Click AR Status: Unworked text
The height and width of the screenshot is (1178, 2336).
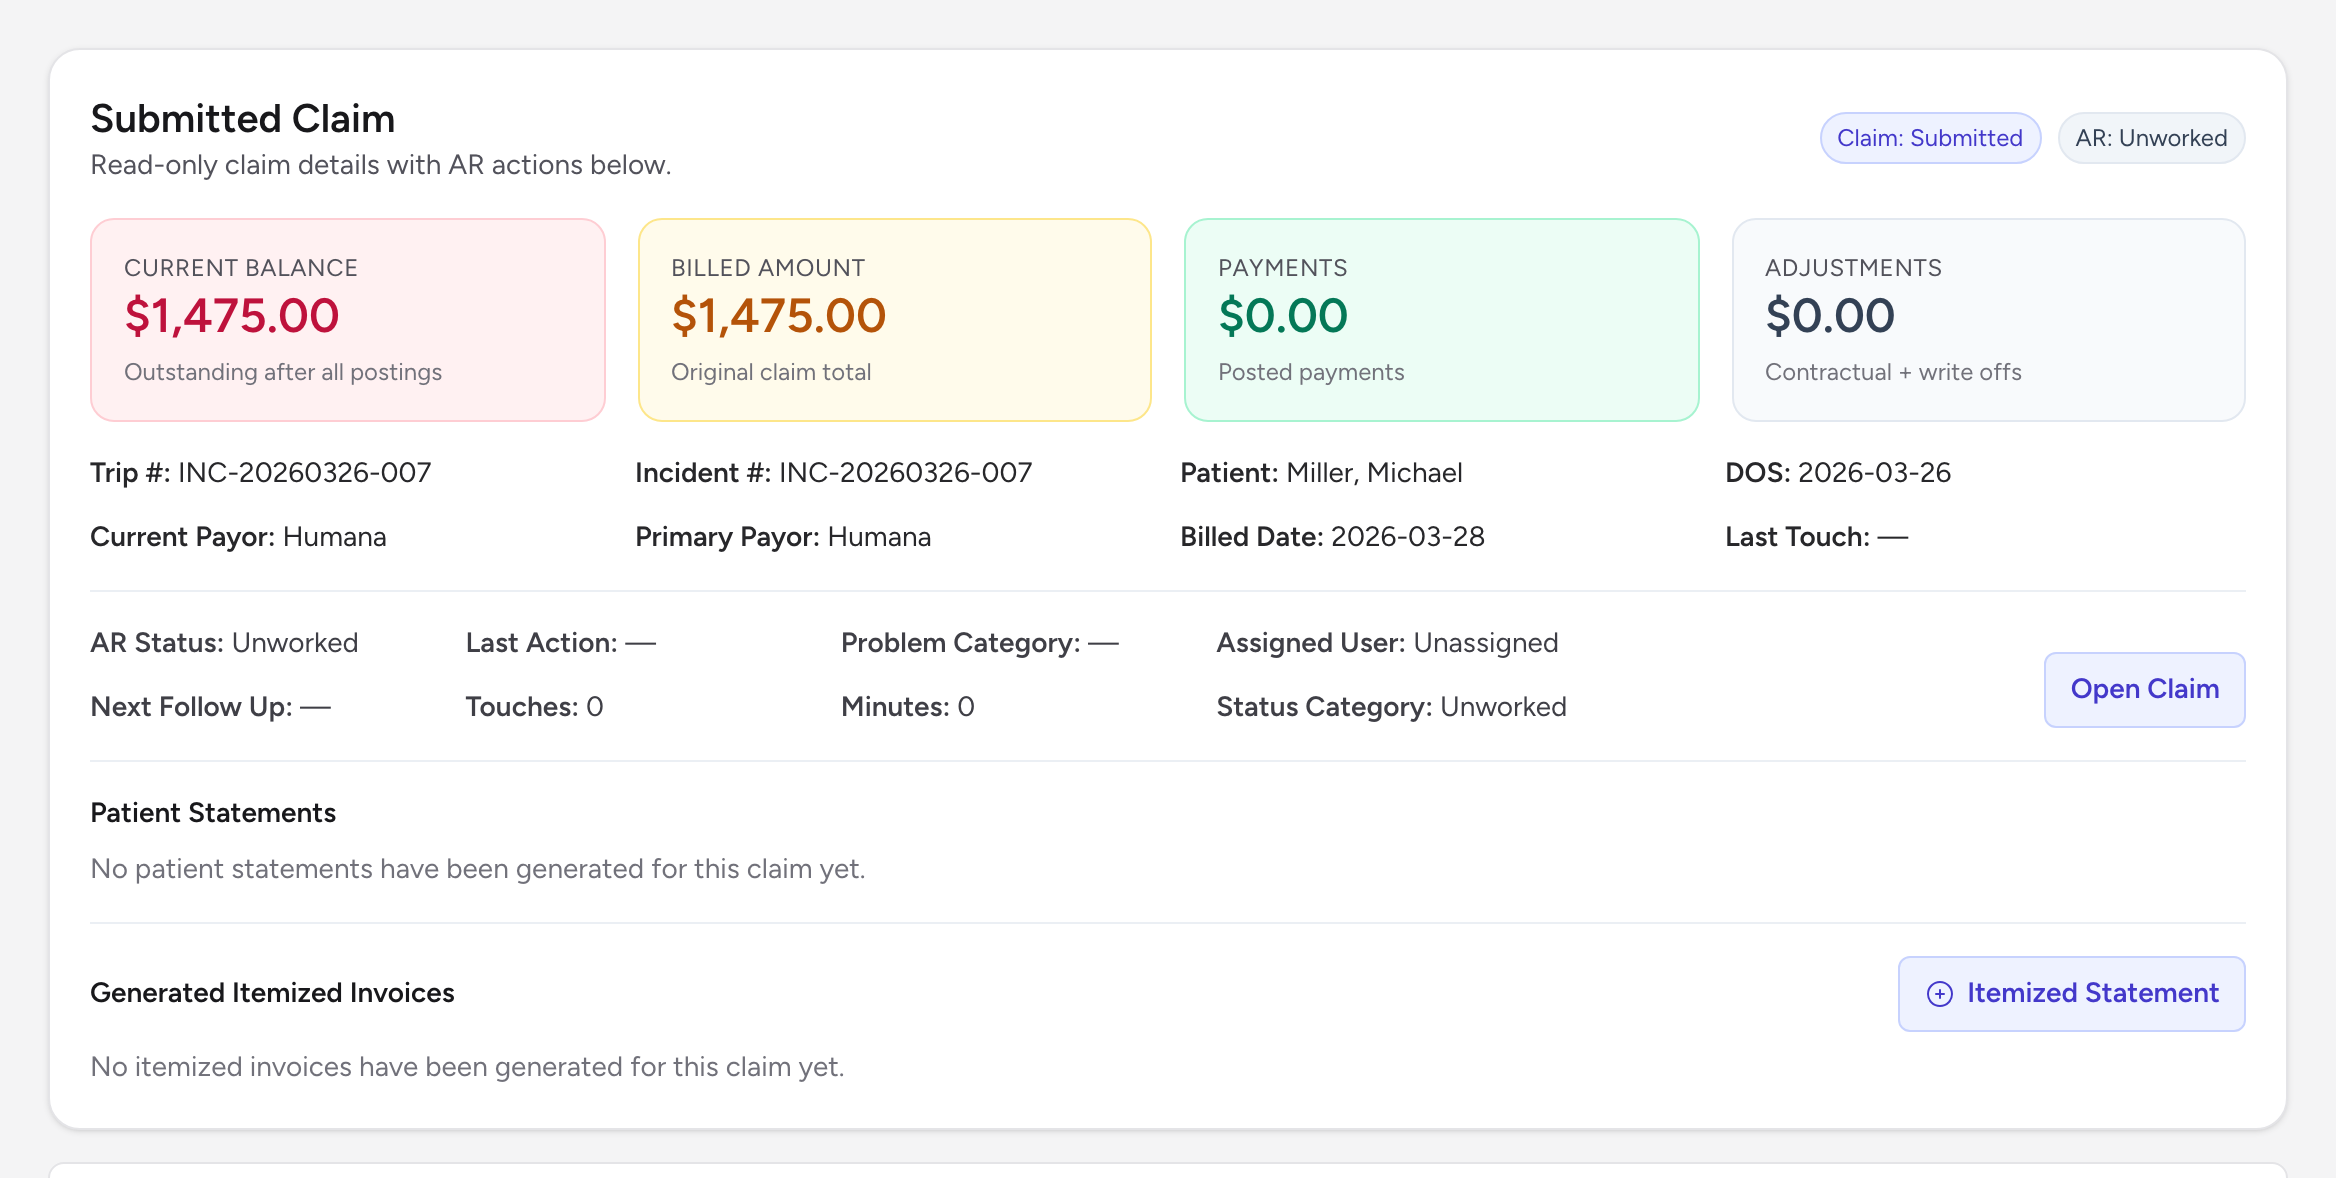point(224,643)
